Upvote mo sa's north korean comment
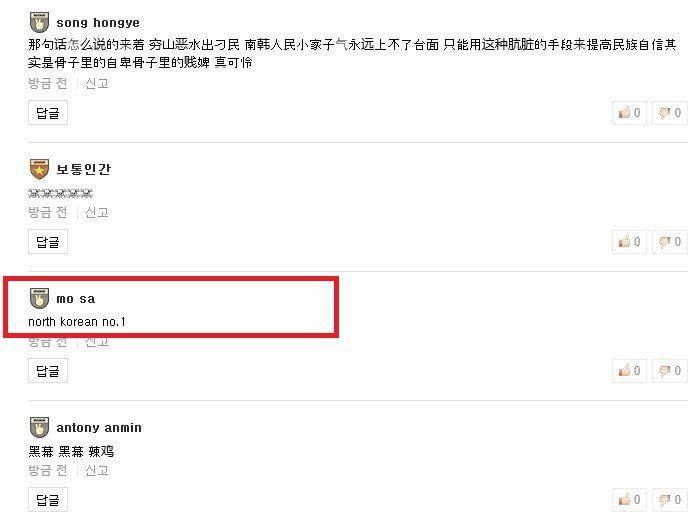The width and height of the screenshot is (697, 525). pyautogui.click(x=629, y=370)
